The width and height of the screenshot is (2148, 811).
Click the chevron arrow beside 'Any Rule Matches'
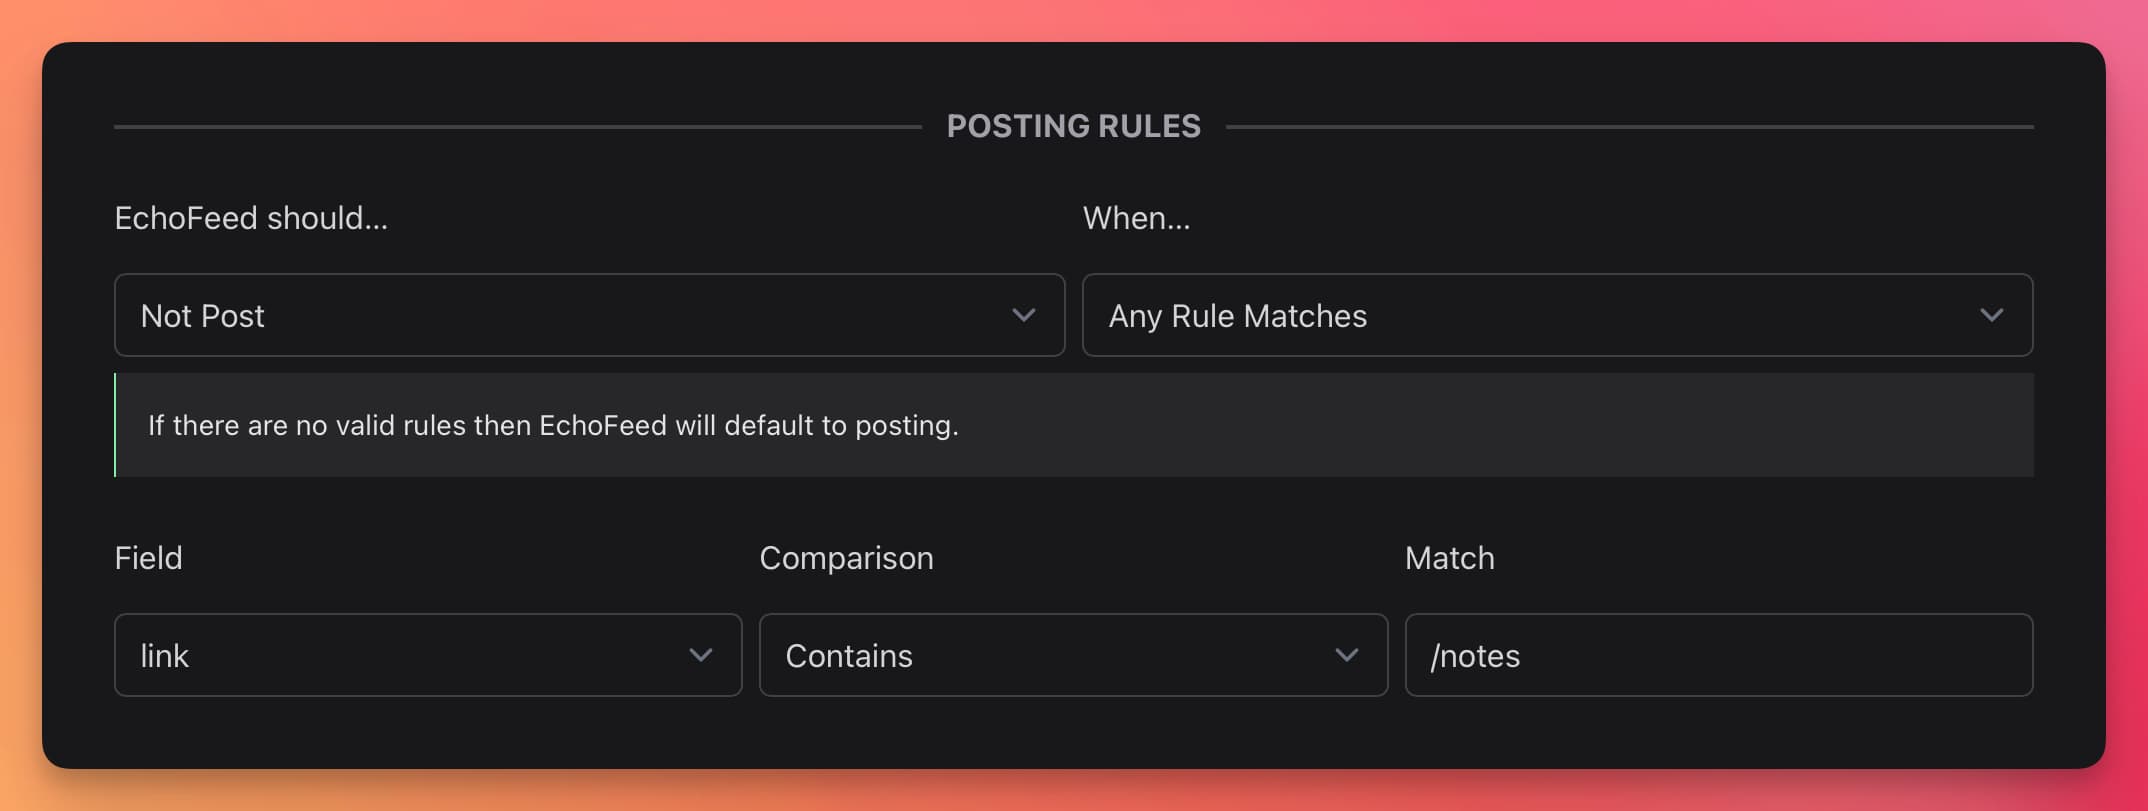coord(1991,315)
